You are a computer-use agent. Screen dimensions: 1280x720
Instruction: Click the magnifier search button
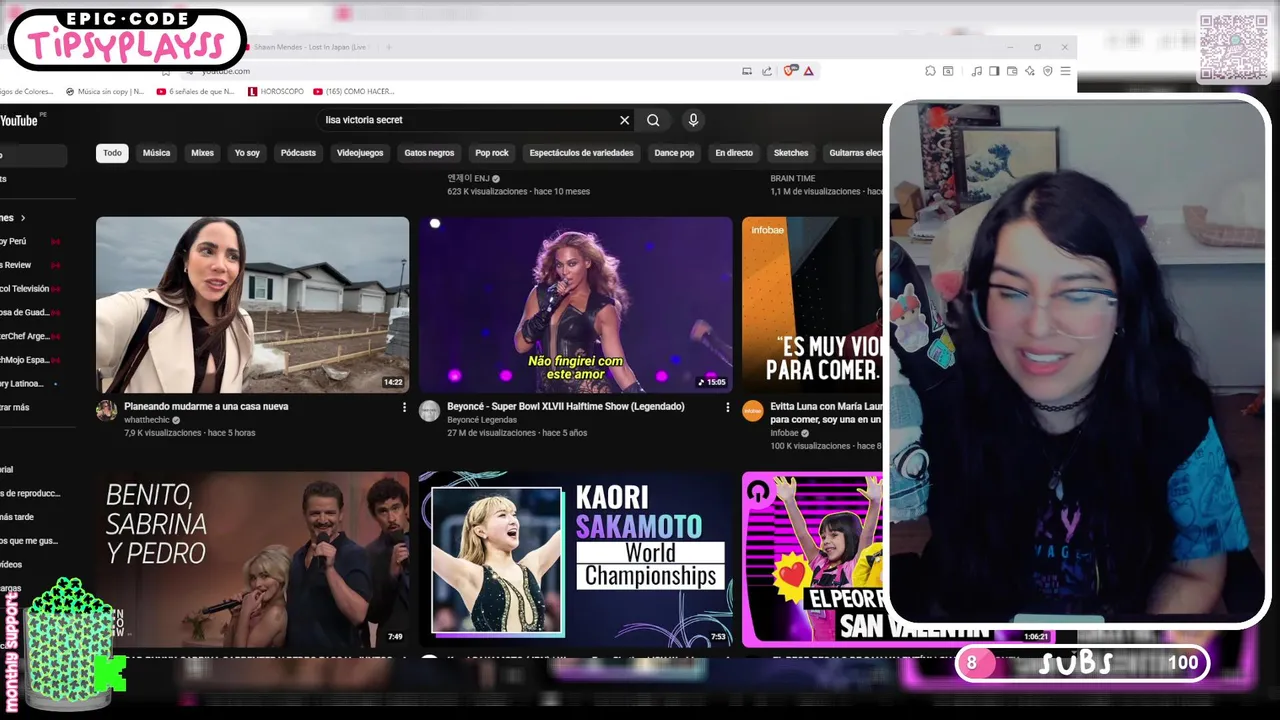(x=653, y=120)
